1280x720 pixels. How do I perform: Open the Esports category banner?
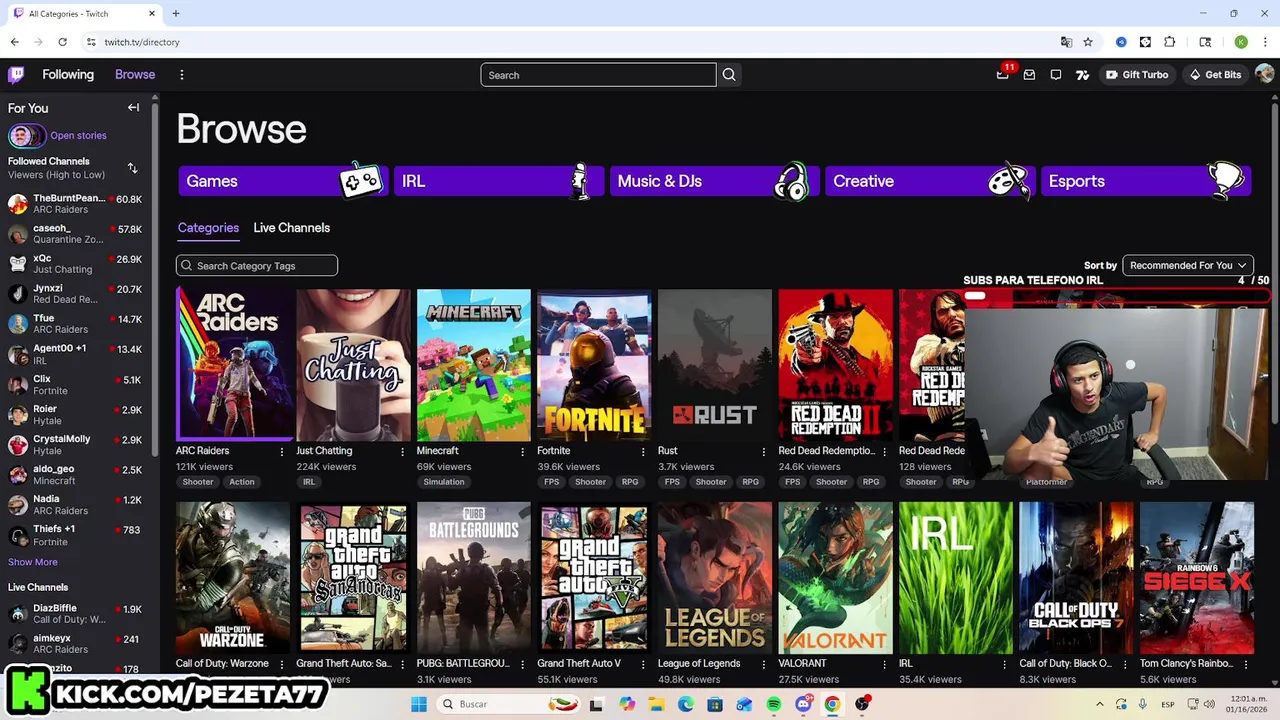pos(1145,181)
